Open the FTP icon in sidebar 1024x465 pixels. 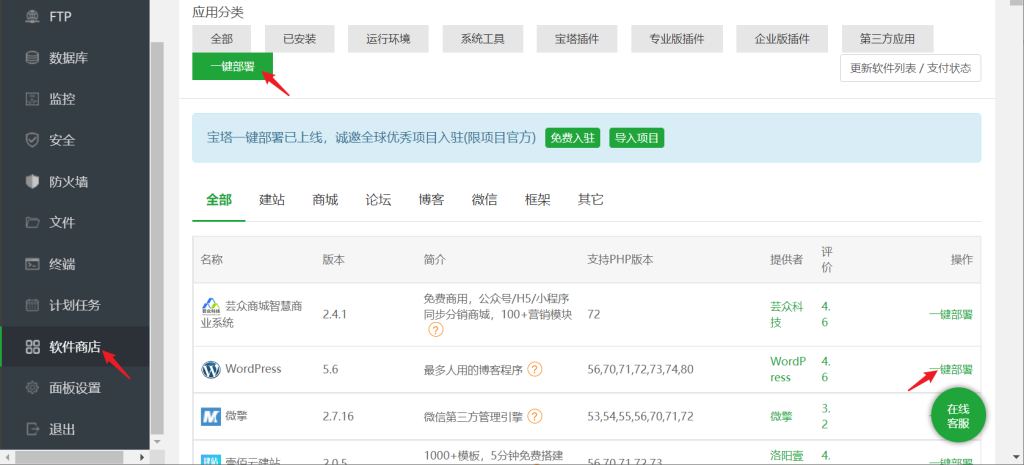[32, 17]
